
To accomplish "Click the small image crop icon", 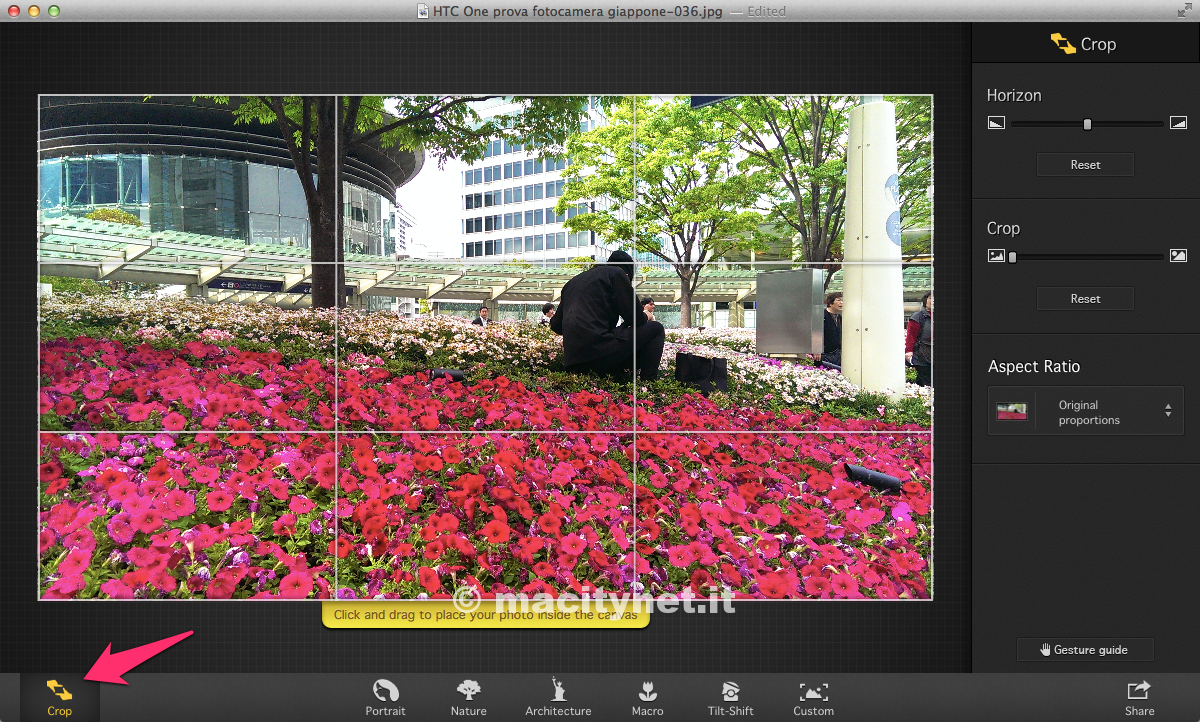I will click(996, 256).
